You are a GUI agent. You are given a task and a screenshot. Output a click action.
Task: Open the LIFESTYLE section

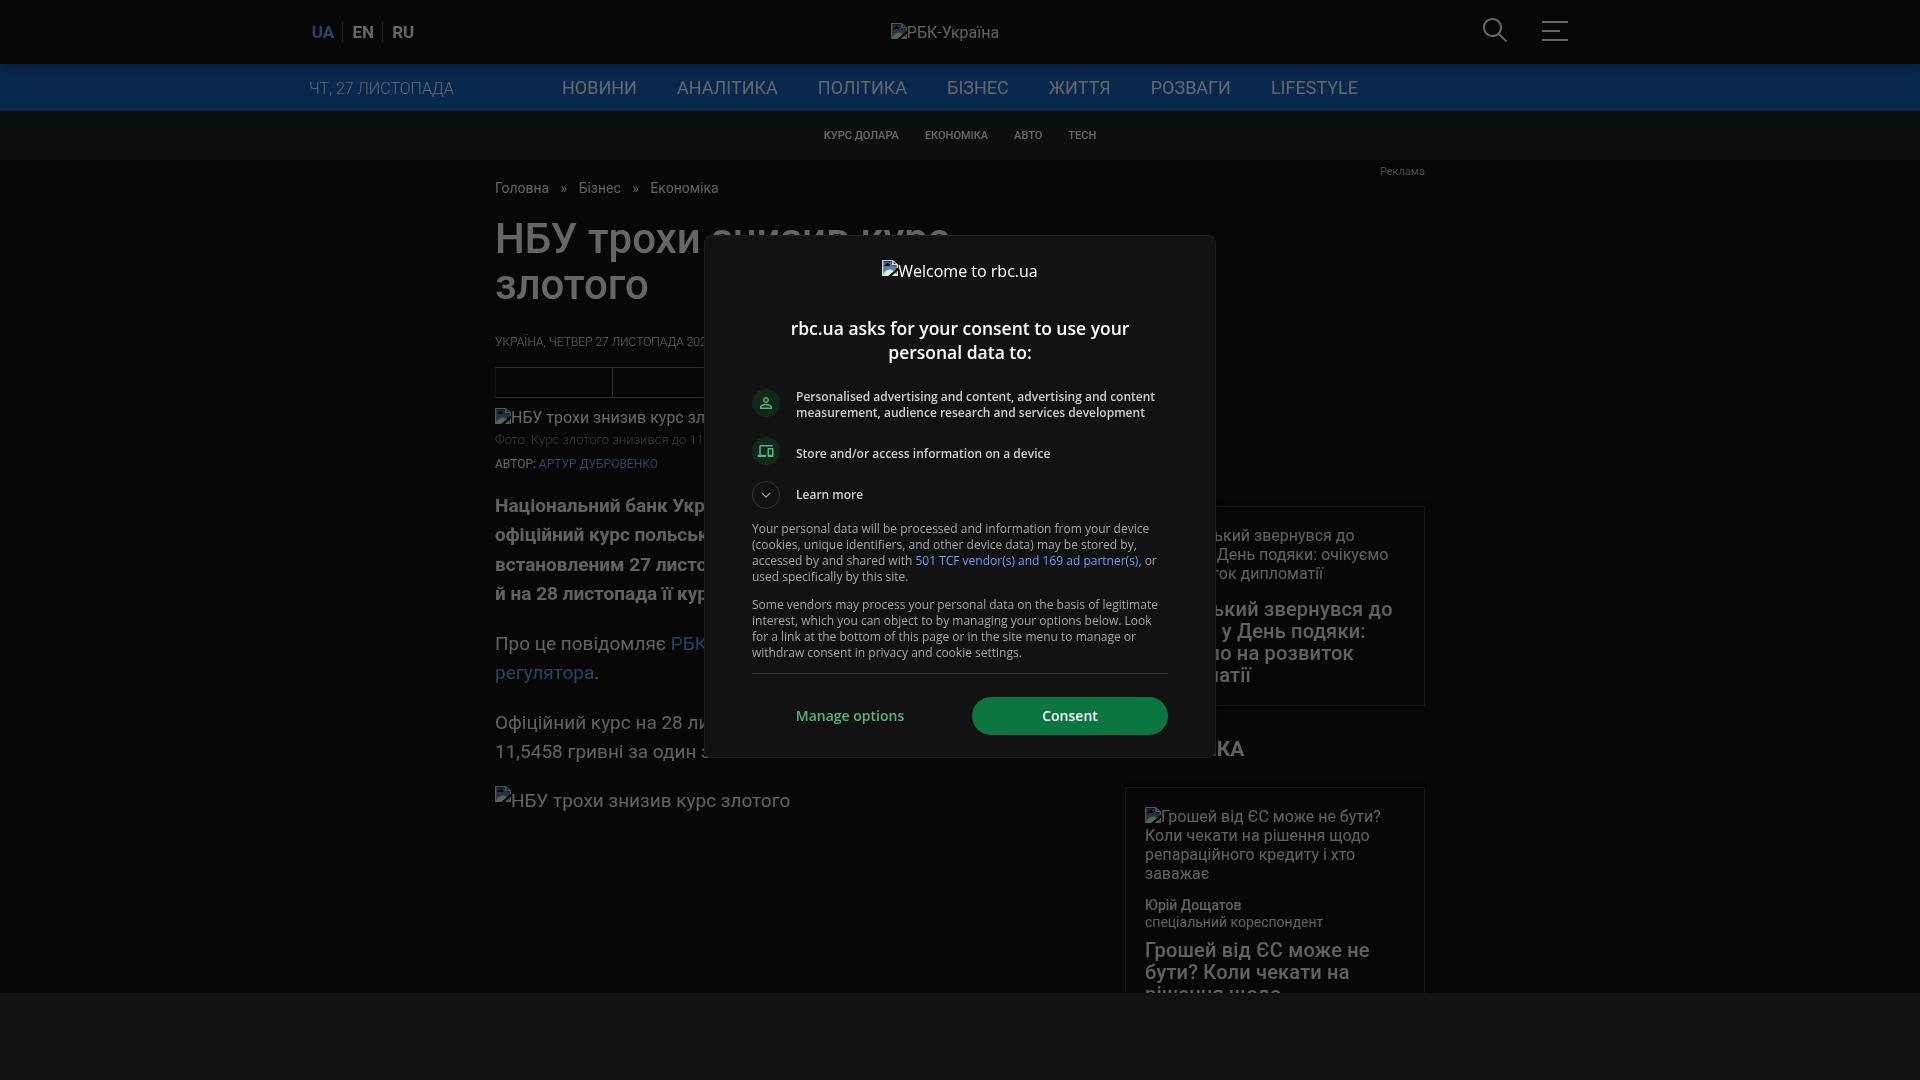point(1313,88)
